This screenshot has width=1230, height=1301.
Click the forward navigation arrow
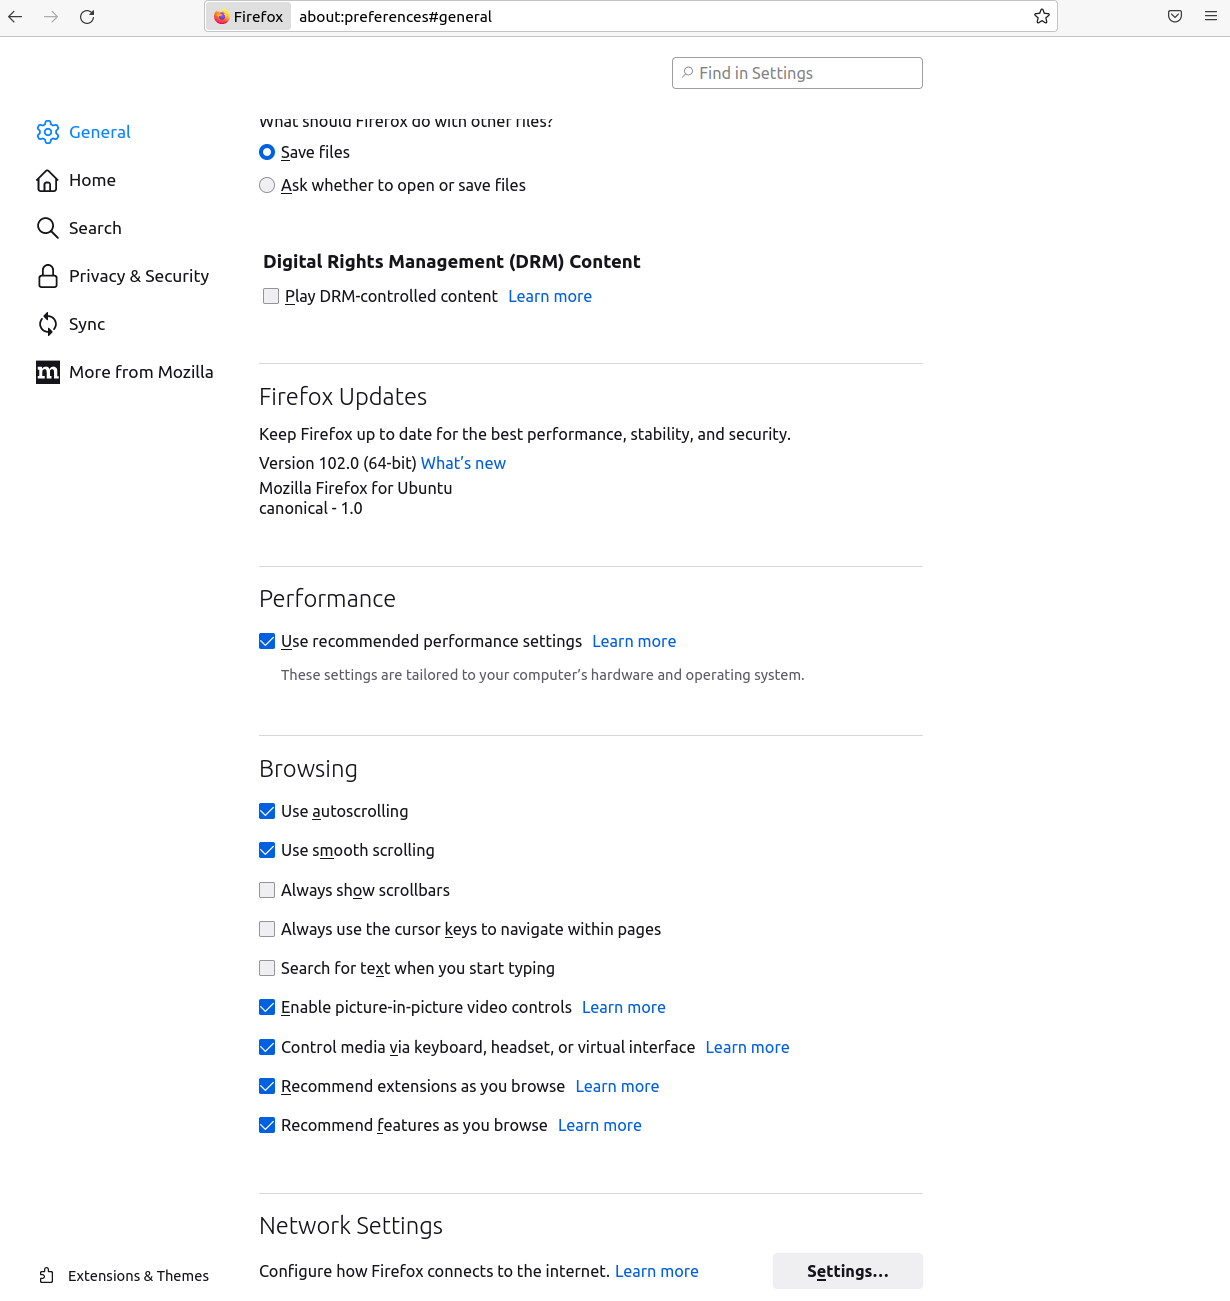tap(51, 17)
